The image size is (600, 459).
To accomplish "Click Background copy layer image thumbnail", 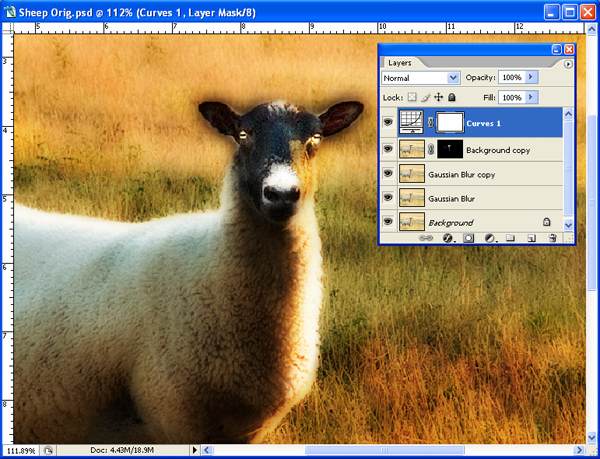I will click(411, 150).
